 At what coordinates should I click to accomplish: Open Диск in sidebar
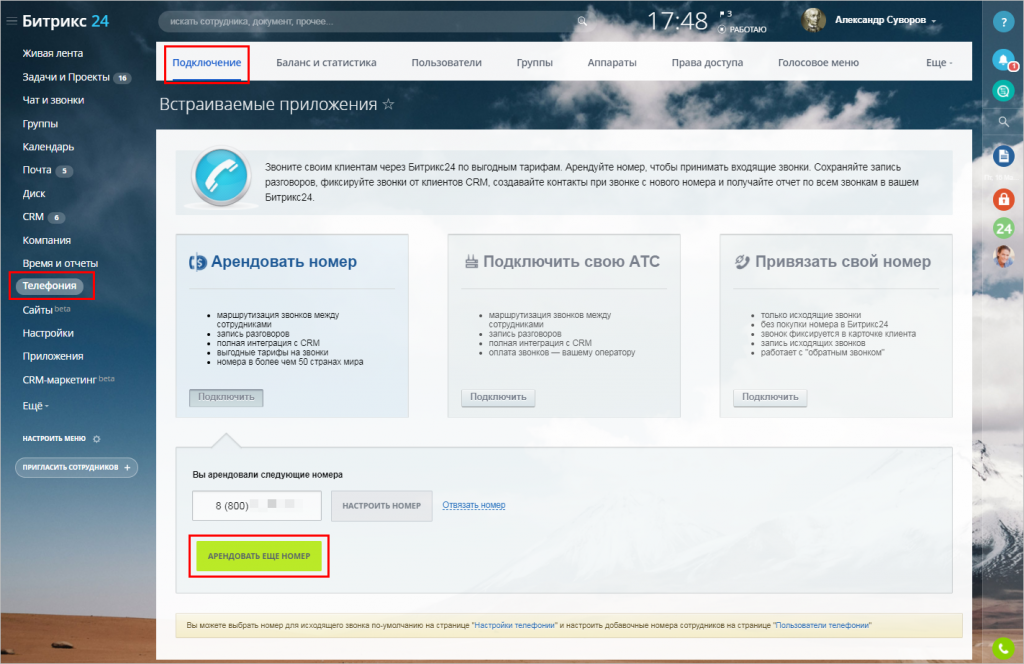tap(33, 193)
